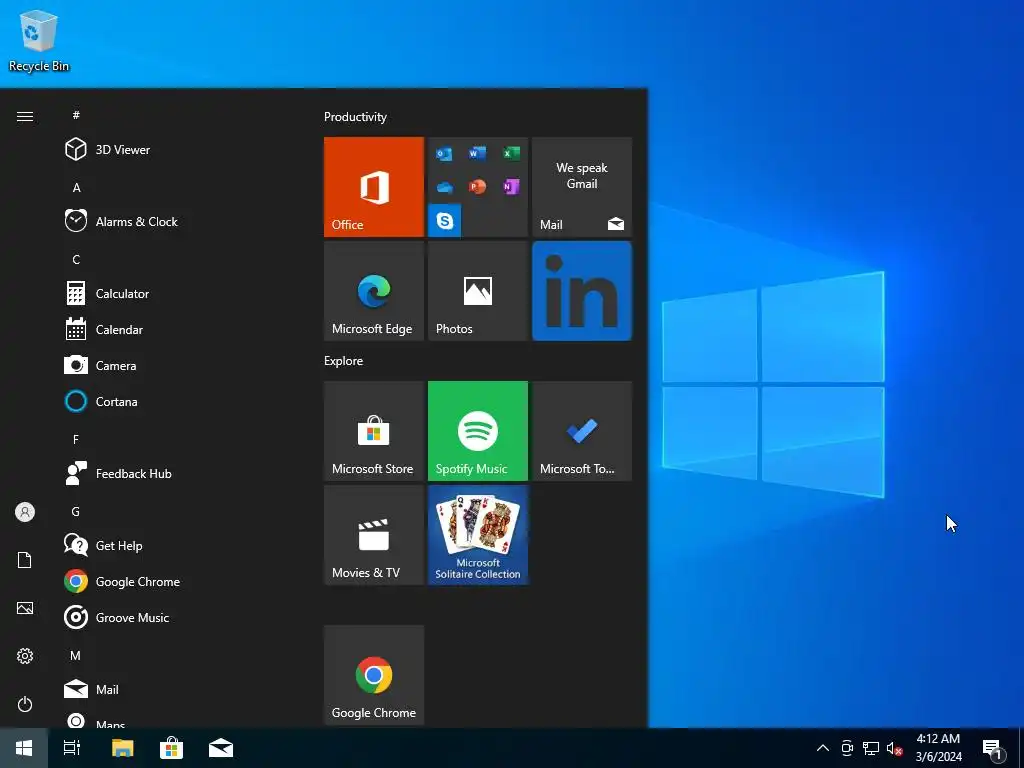Open Microsoft Store from the taskbar
Image resolution: width=1024 pixels, height=768 pixels.
click(171, 748)
